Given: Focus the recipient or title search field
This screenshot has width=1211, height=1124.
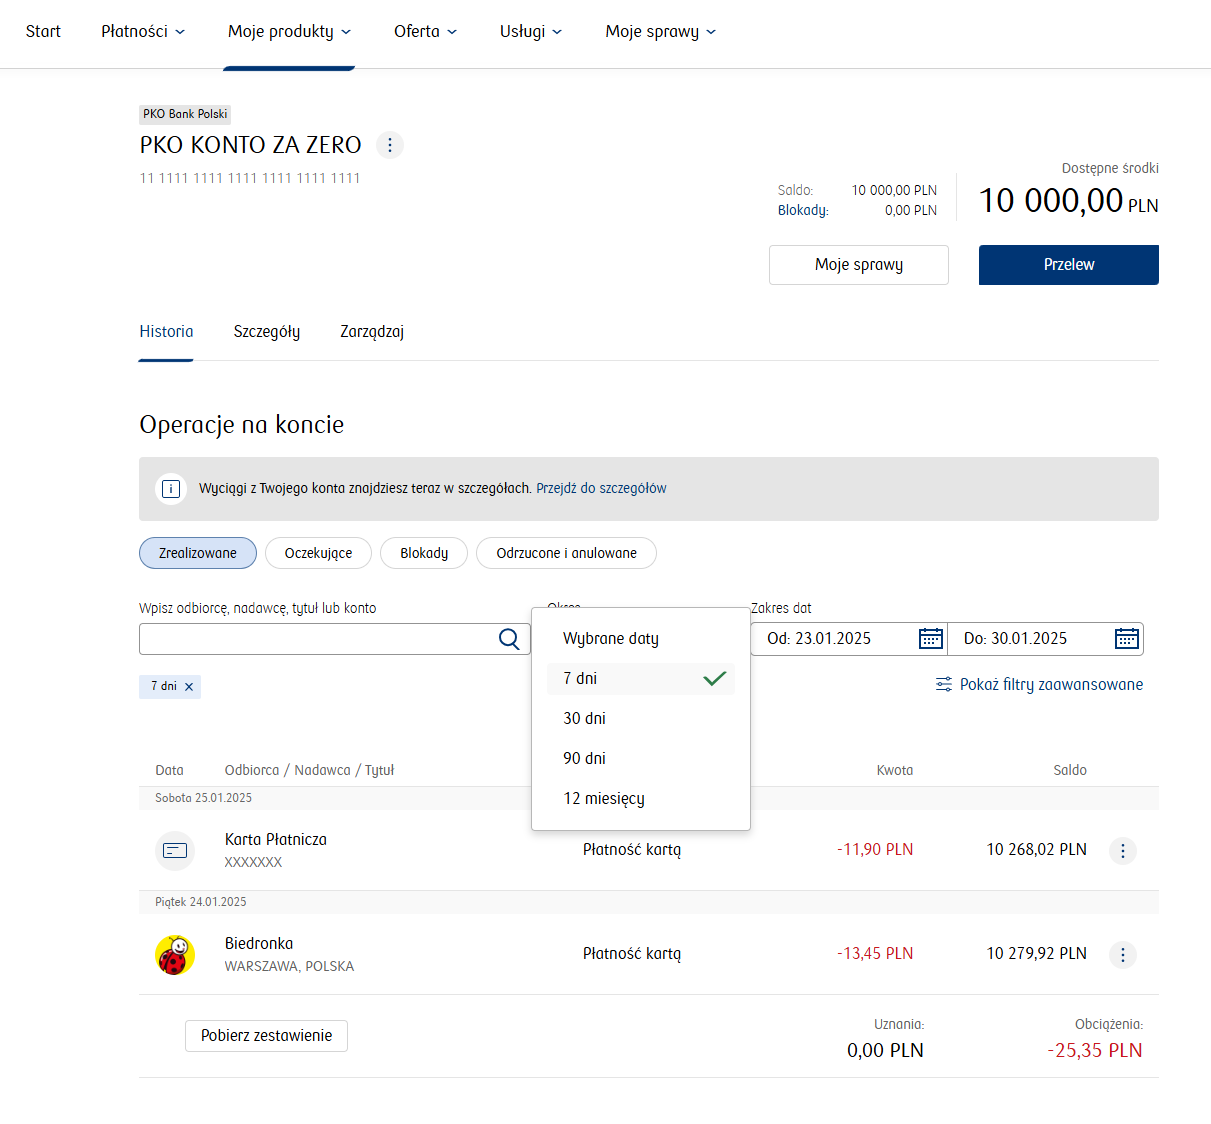Looking at the screenshot, I should [315, 639].
